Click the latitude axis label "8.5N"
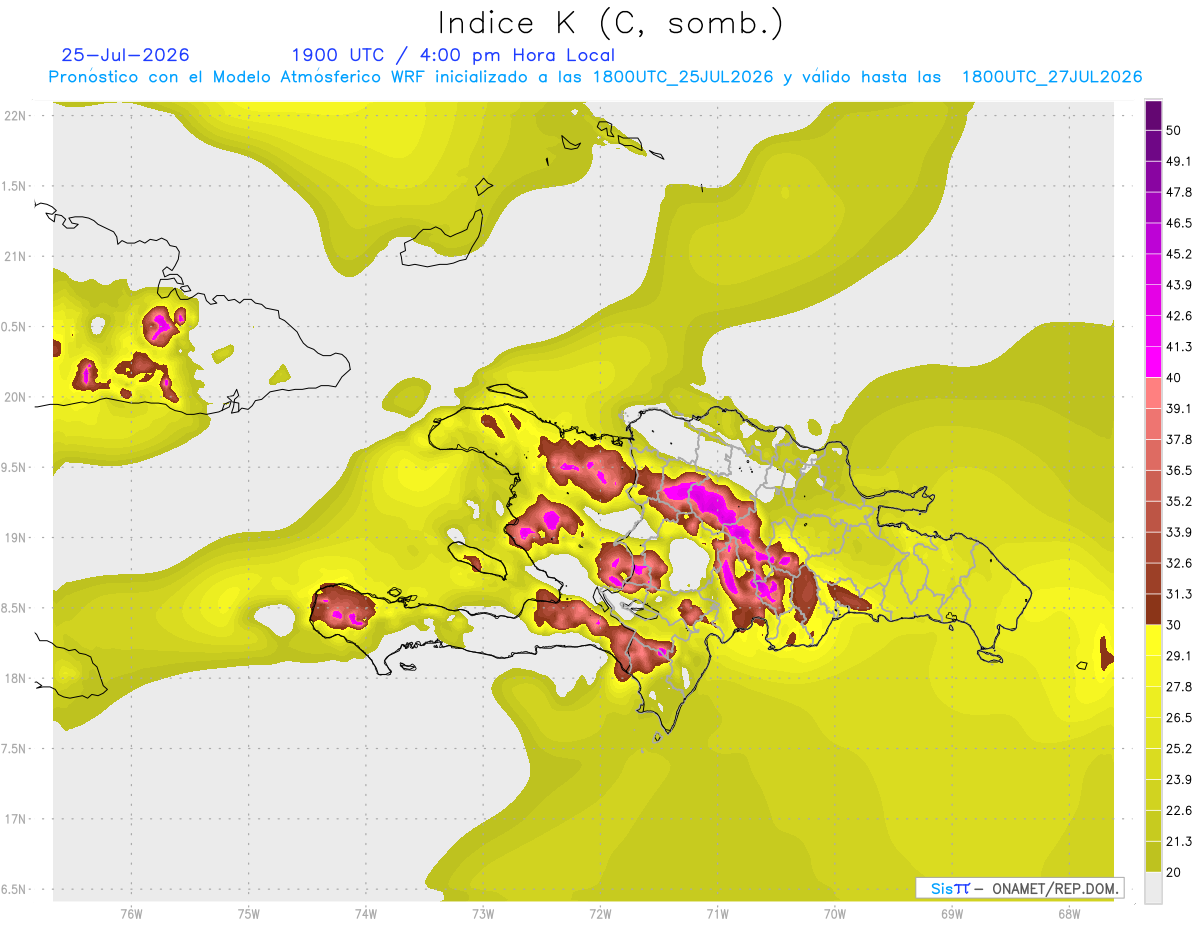The width and height of the screenshot is (1200, 927). pyautogui.click(x=15, y=608)
